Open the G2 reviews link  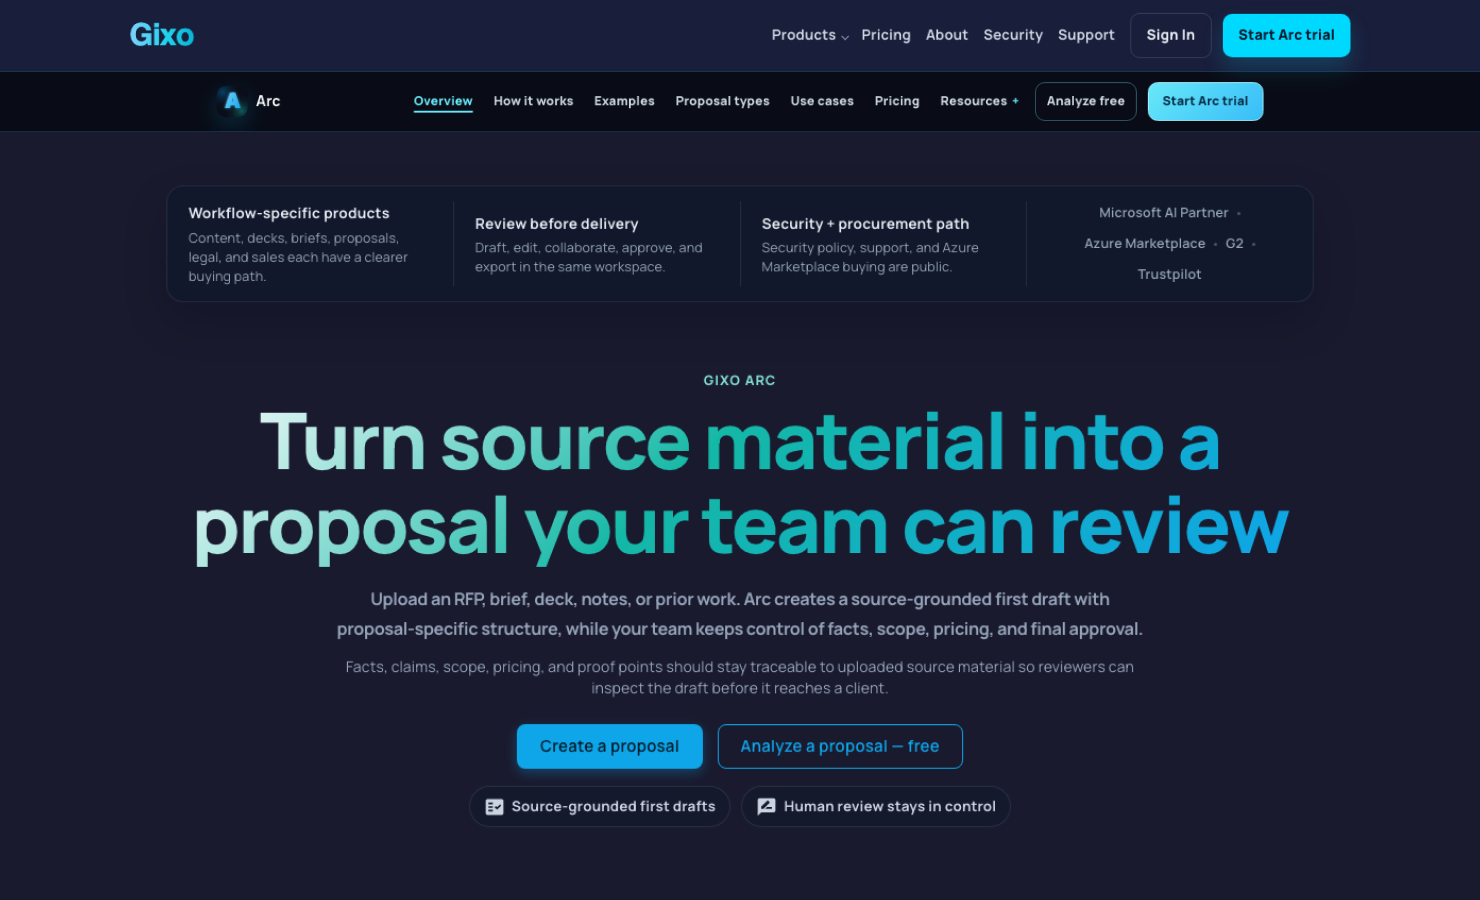pyautogui.click(x=1235, y=244)
